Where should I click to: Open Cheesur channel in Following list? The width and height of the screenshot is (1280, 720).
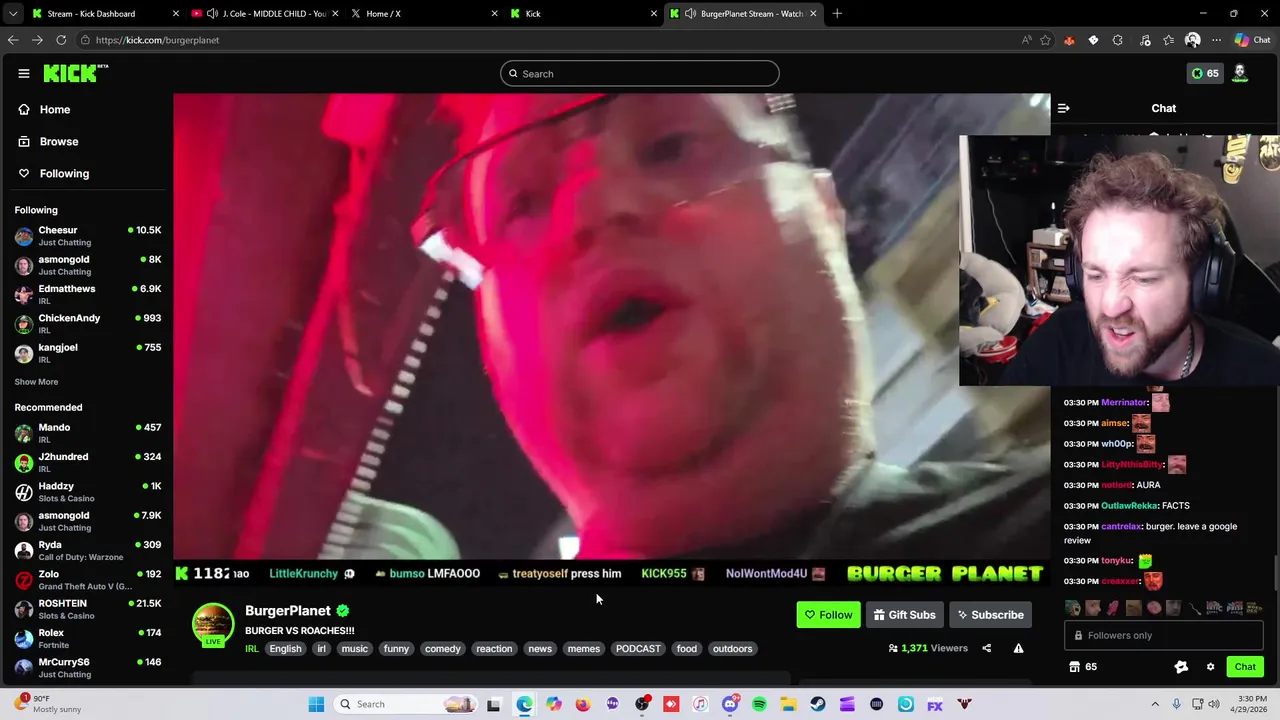pyautogui.click(x=88, y=236)
